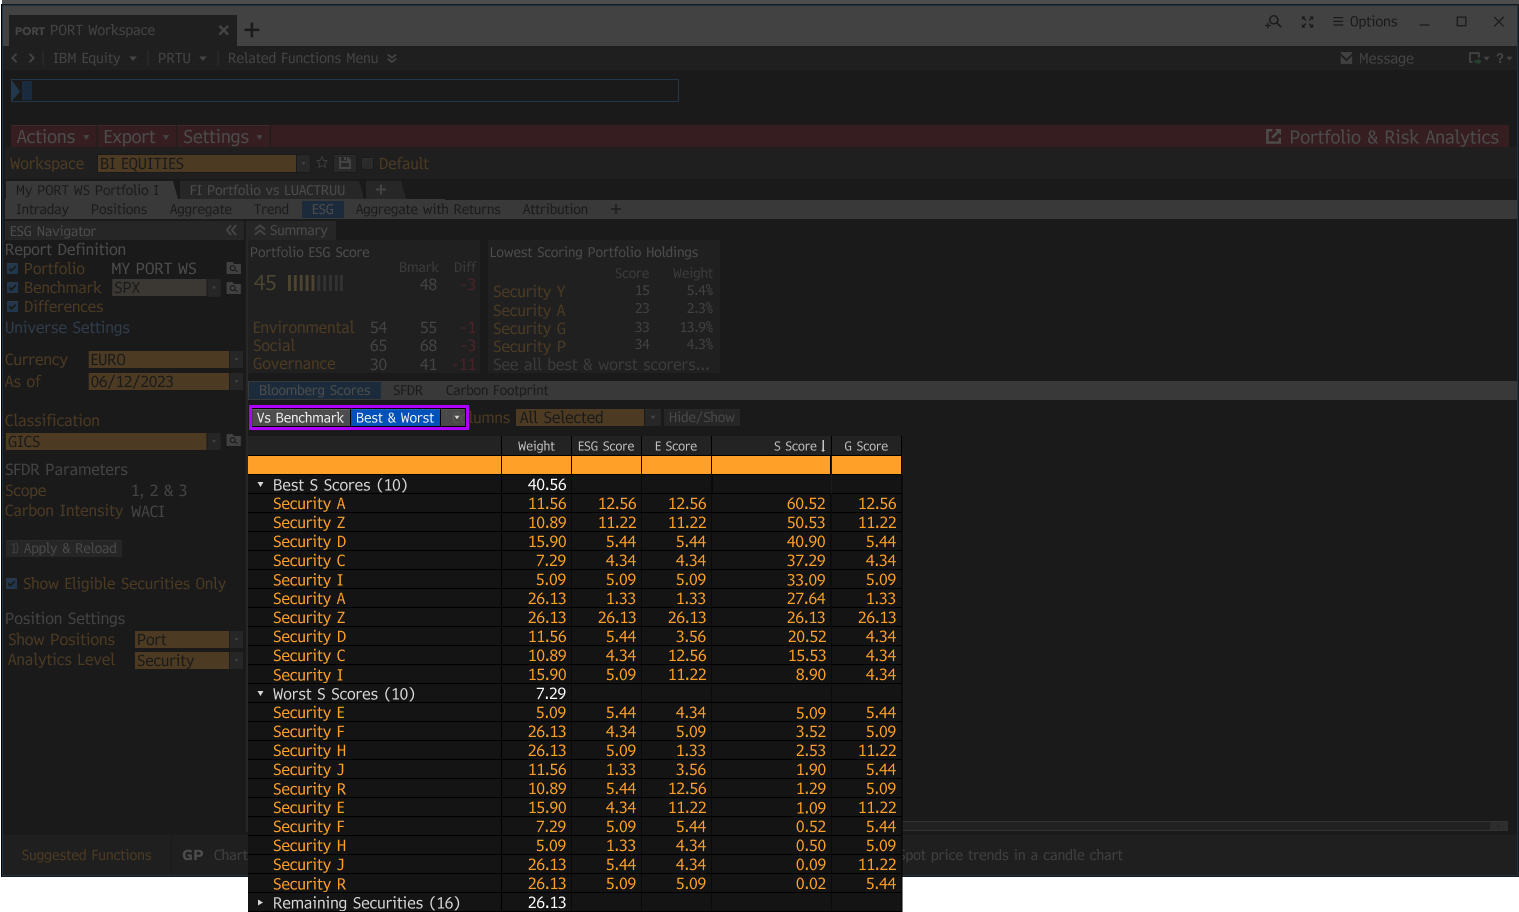Image resolution: width=1519 pixels, height=912 pixels.
Task: Click the Portfolio ESG score bar gauge
Action: (315, 283)
